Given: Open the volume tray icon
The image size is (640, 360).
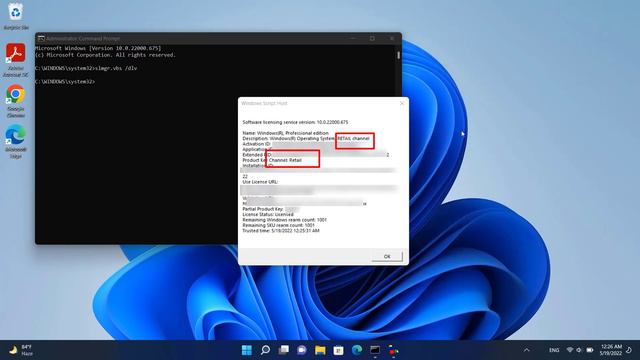Looking at the screenshot, I should point(579,350).
